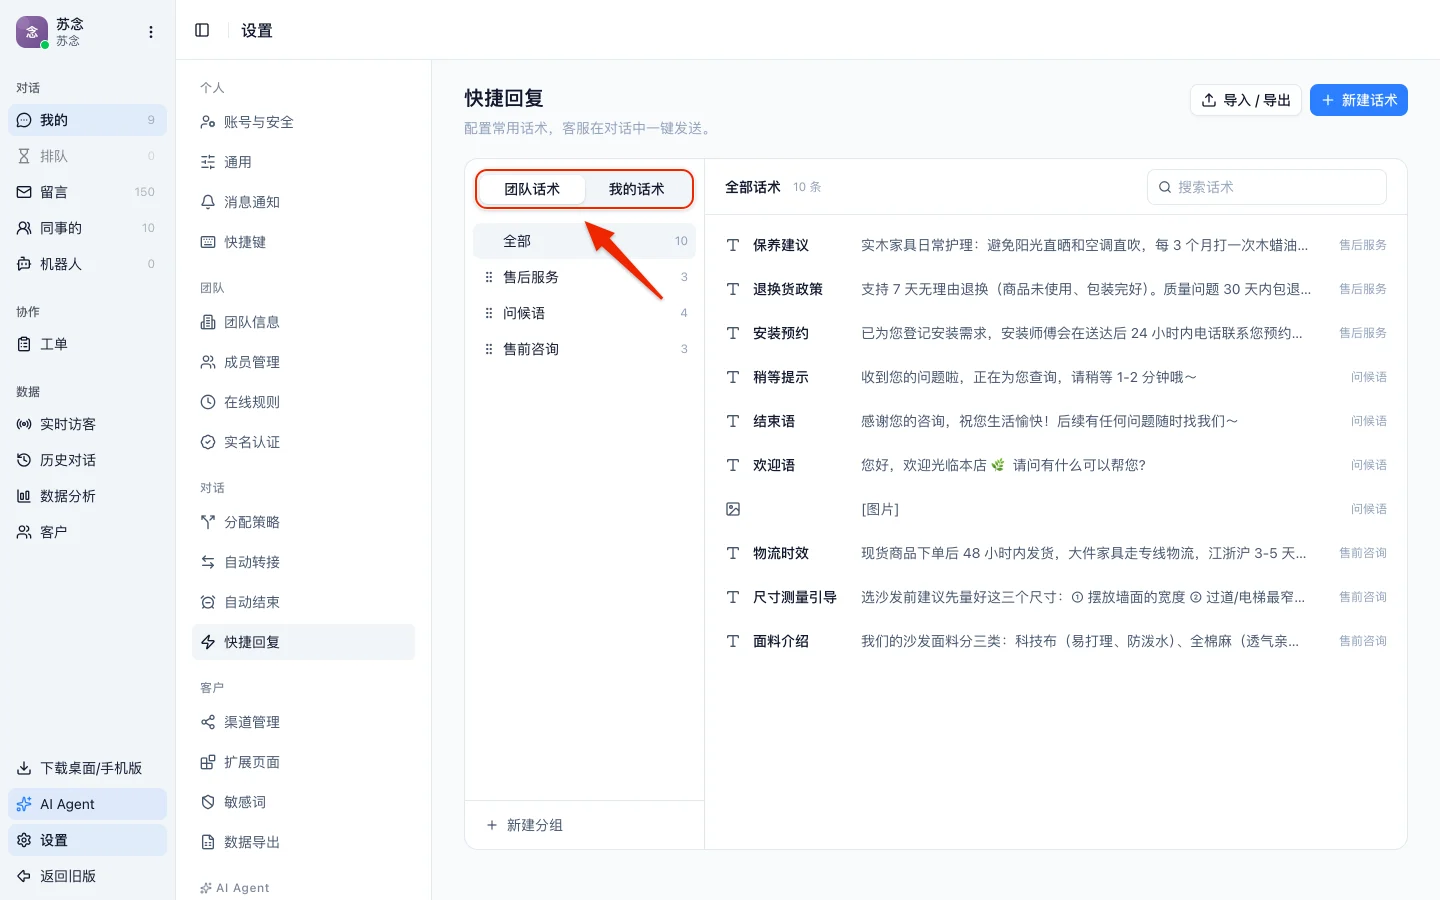Select the 售后服务 group
Image resolution: width=1440 pixels, height=900 pixels.
(584, 277)
